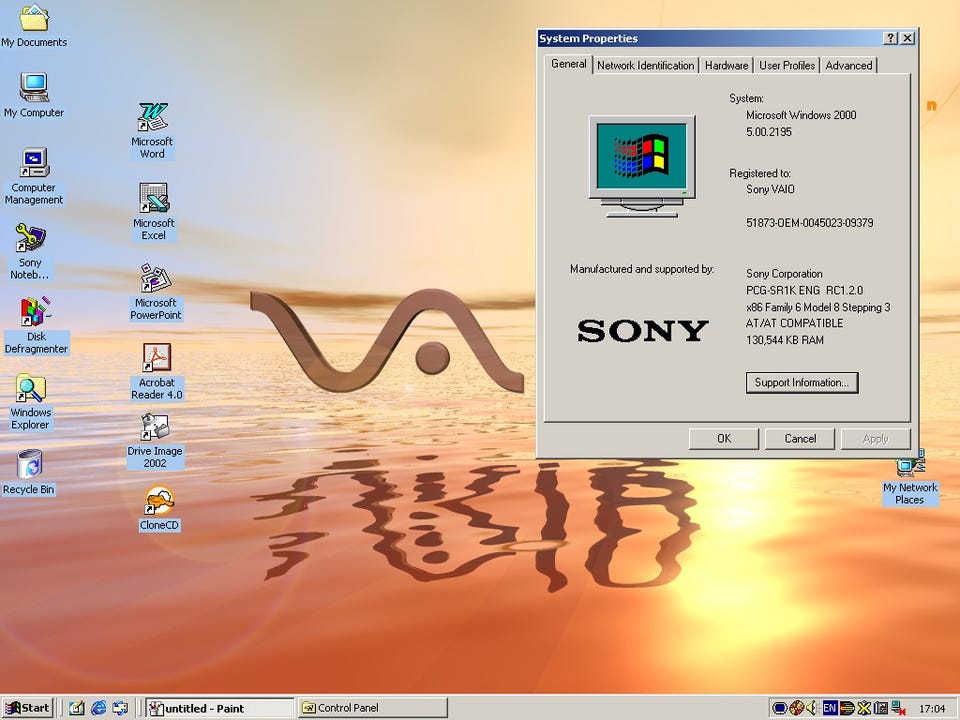The width and height of the screenshot is (960, 720).
Task: Click the 17:04 taskbar clock
Action: tap(932, 708)
